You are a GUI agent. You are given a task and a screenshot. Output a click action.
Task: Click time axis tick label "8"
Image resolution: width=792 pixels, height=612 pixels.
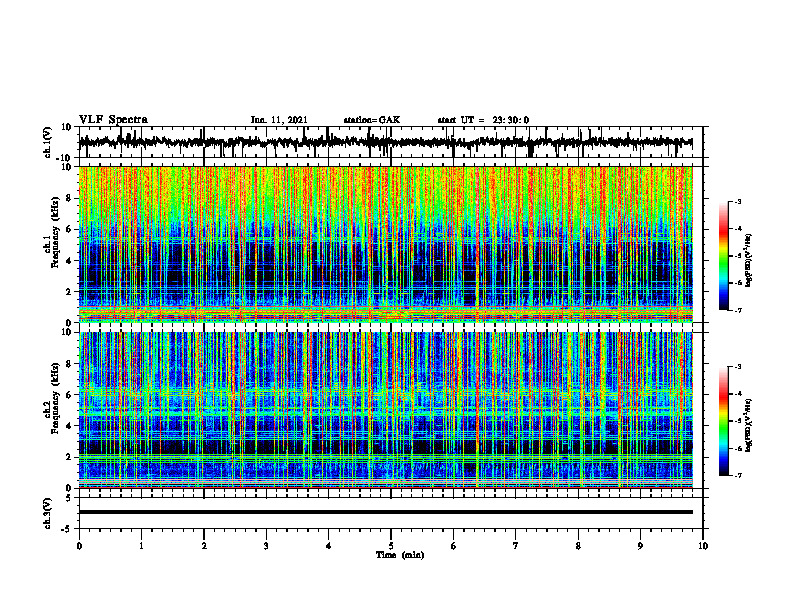pos(578,545)
